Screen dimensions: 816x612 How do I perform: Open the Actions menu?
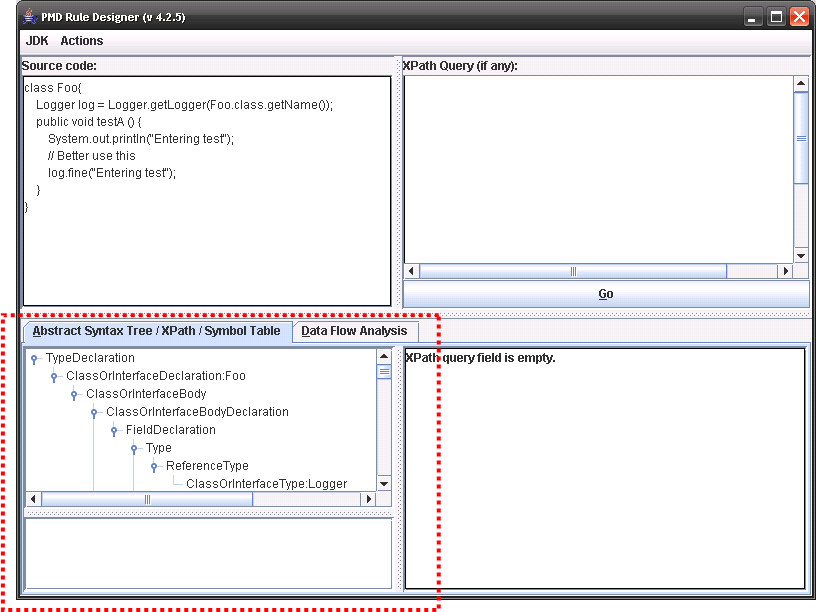[82, 41]
